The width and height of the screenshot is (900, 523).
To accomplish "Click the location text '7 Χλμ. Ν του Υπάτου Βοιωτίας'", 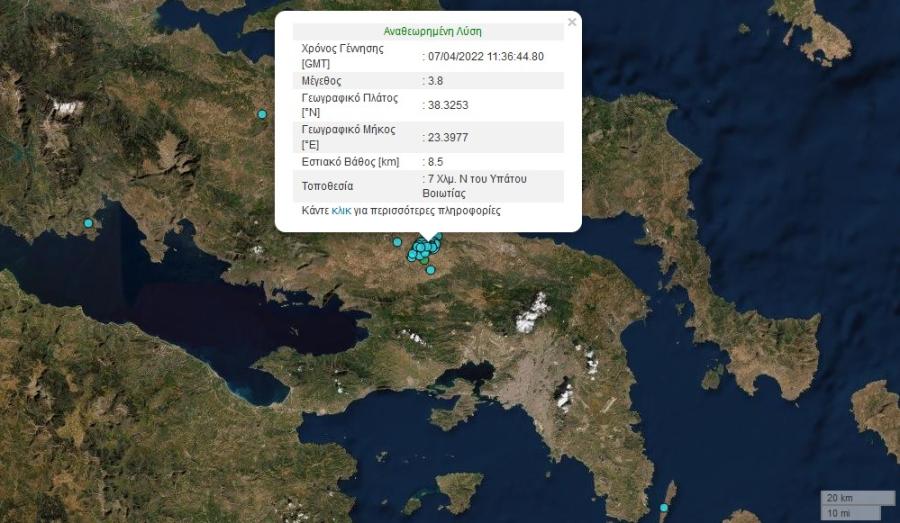I will [x=474, y=186].
